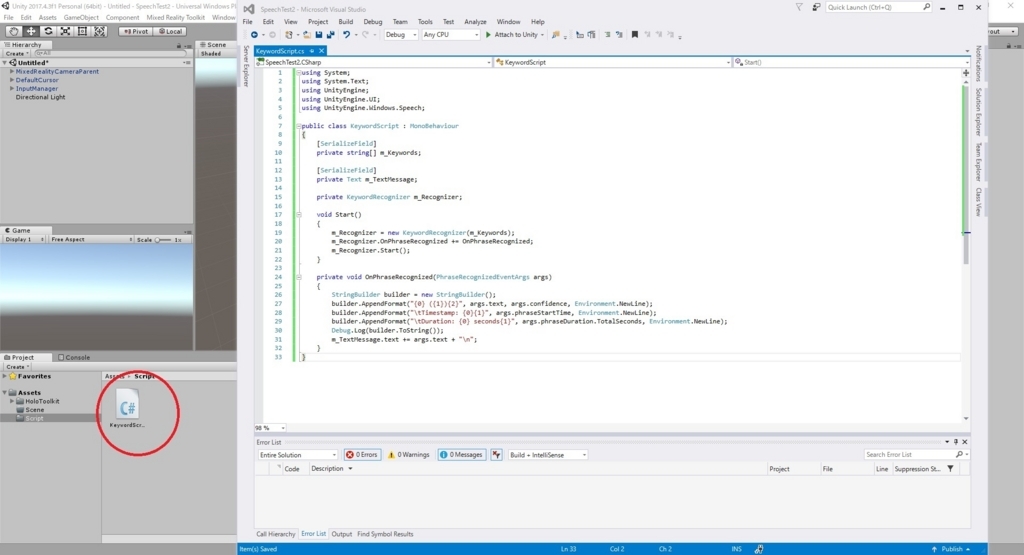This screenshot has height=555, width=1024.
Task: Toggle the 0 Messages filter button
Action: click(x=461, y=454)
